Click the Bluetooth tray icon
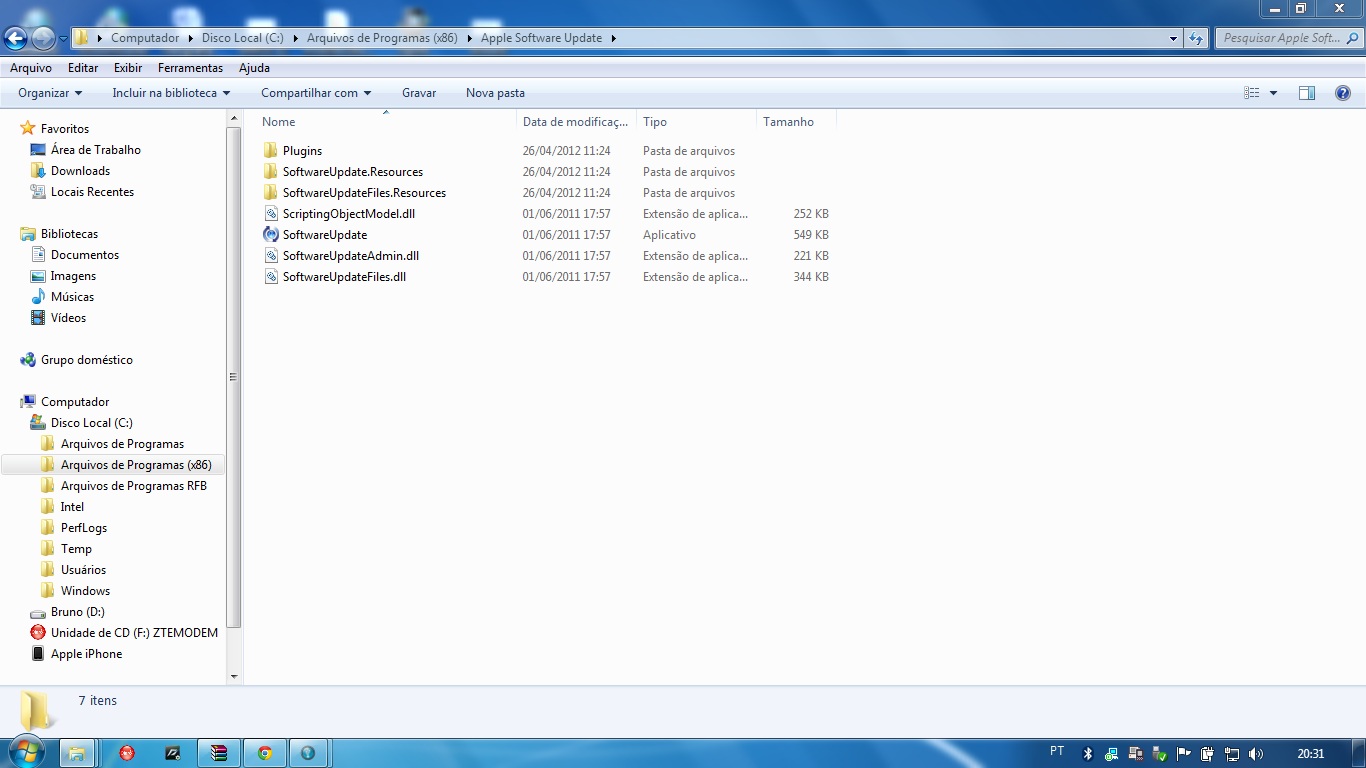 pos(1088,754)
